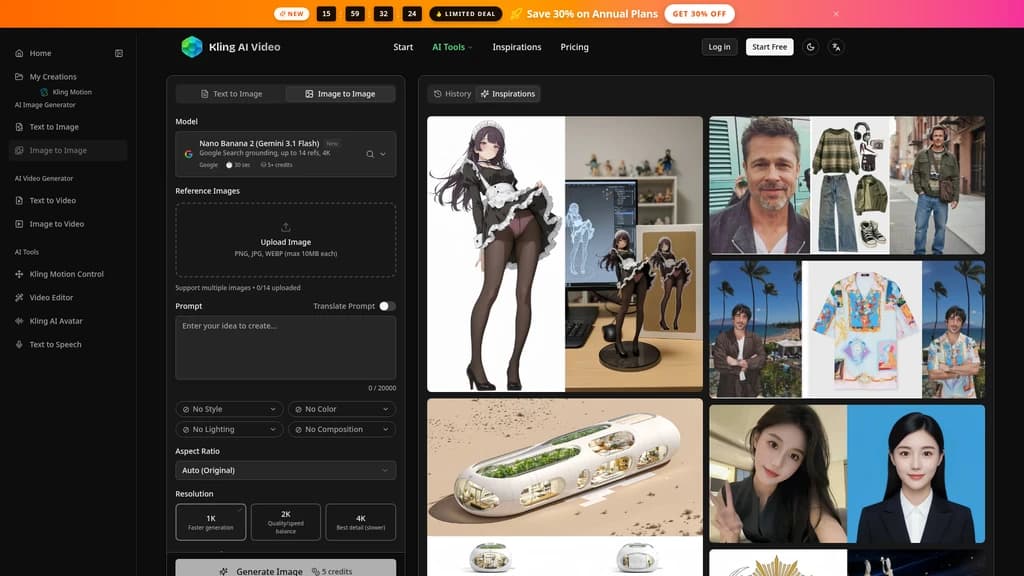Viewport: 1024px width, 576px height.
Task: Open the No Lighting dropdown
Action: point(229,429)
